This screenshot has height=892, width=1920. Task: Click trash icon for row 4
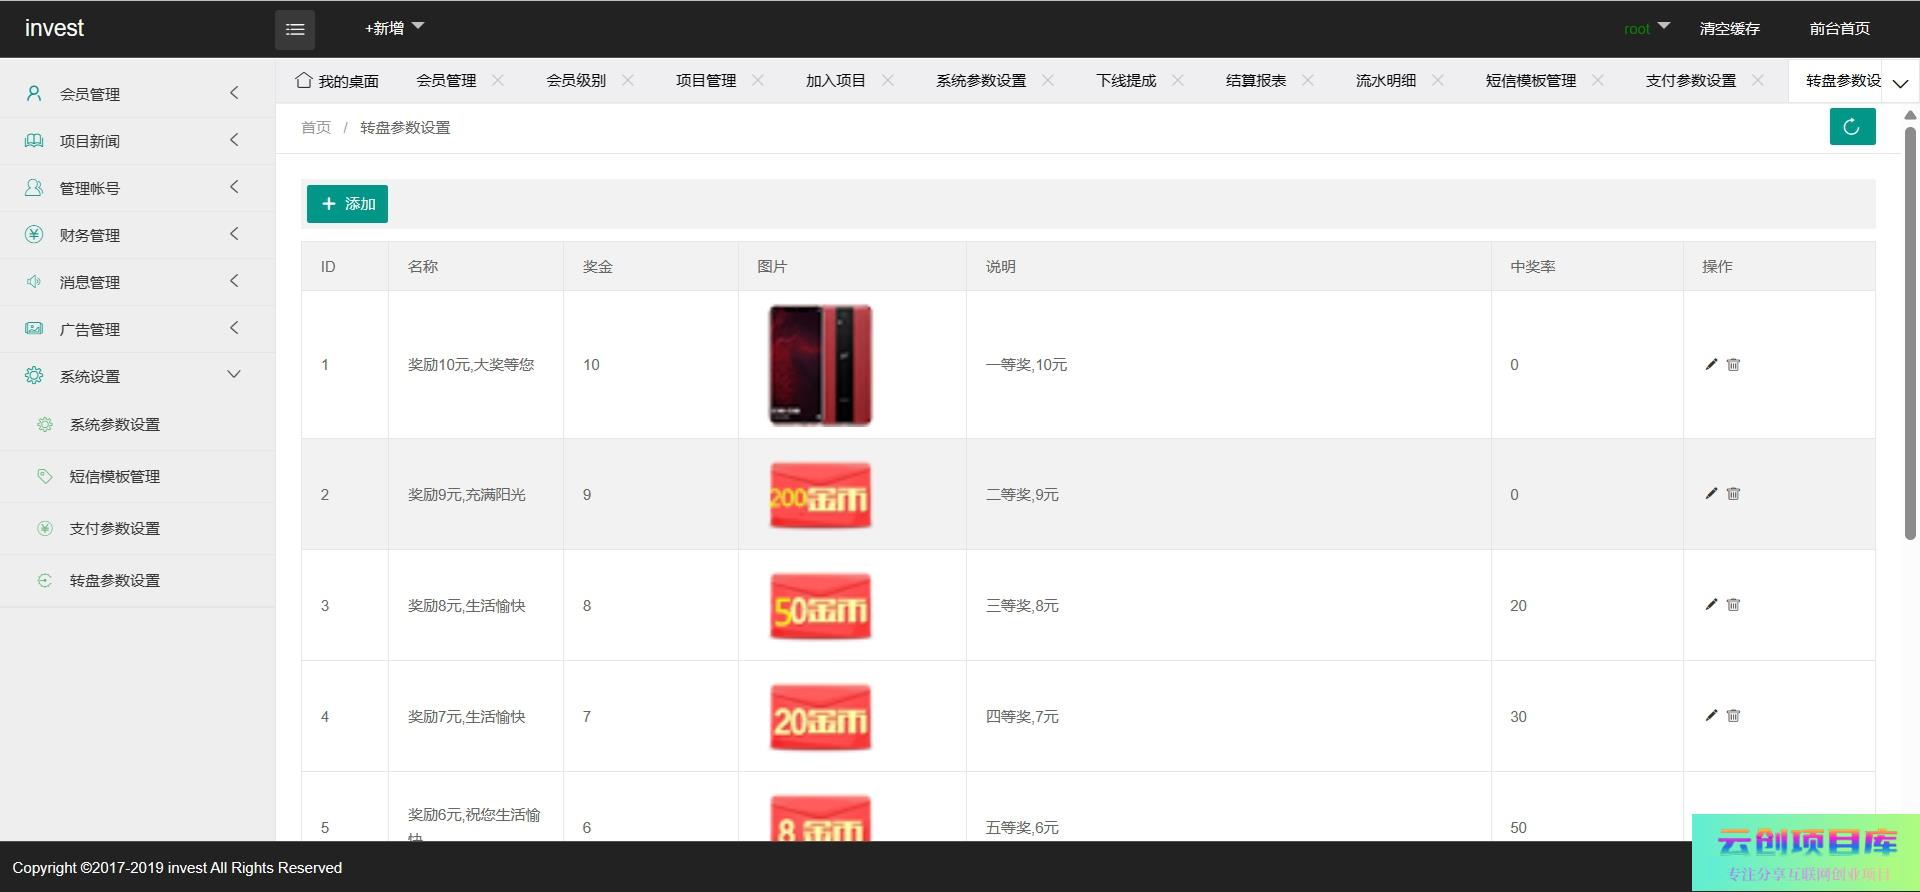pyautogui.click(x=1734, y=716)
